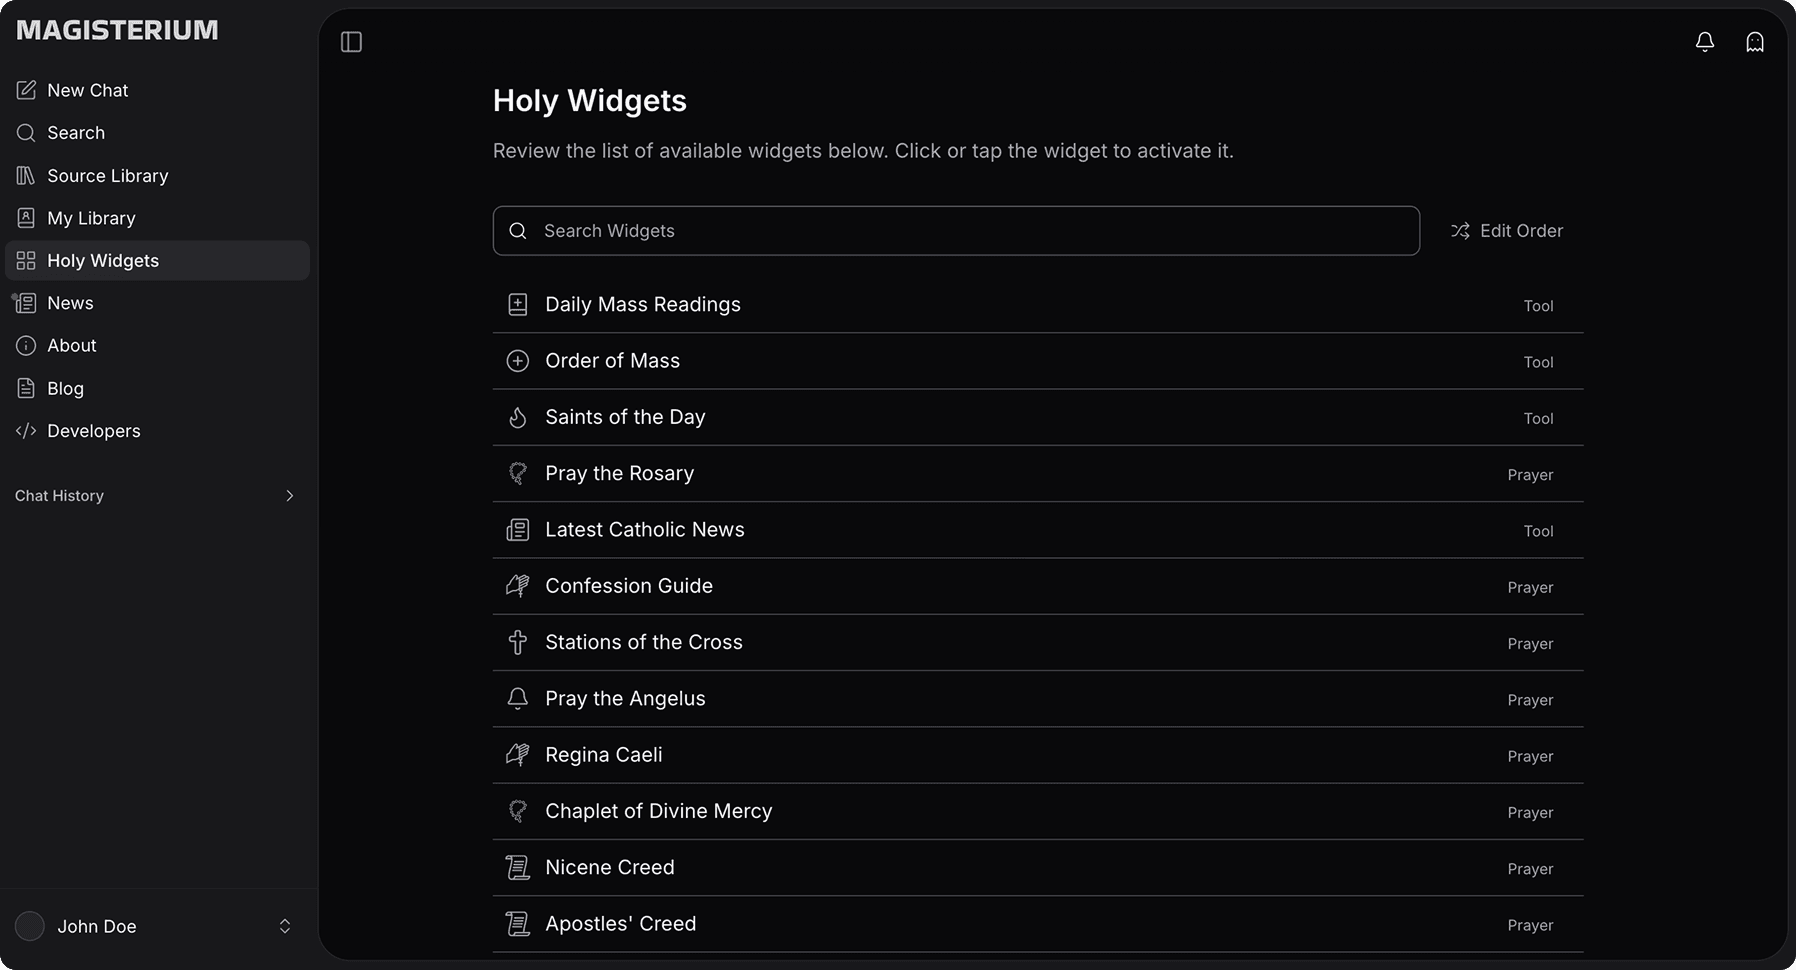Click the Daily Mass Readings book icon
This screenshot has width=1796, height=970.
[x=518, y=305]
